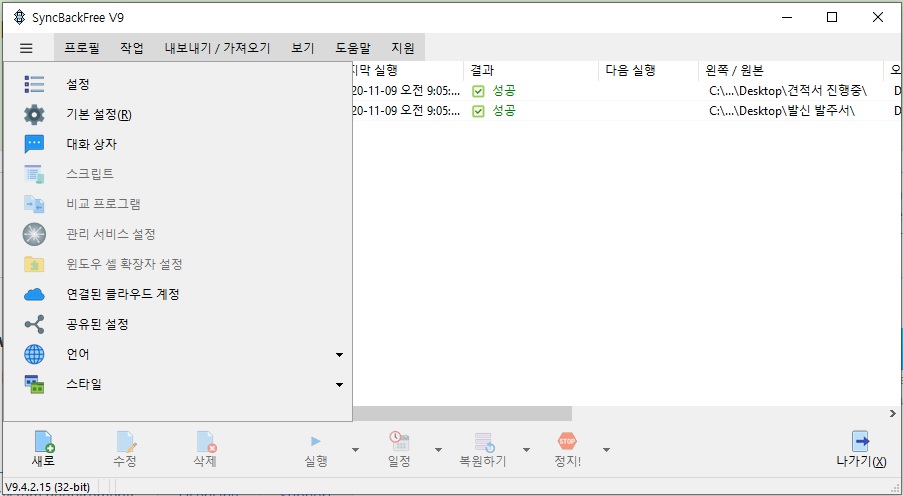Open the 내보내기 / 가져오기 menu
The image size is (903, 496).
pyautogui.click(x=217, y=48)
